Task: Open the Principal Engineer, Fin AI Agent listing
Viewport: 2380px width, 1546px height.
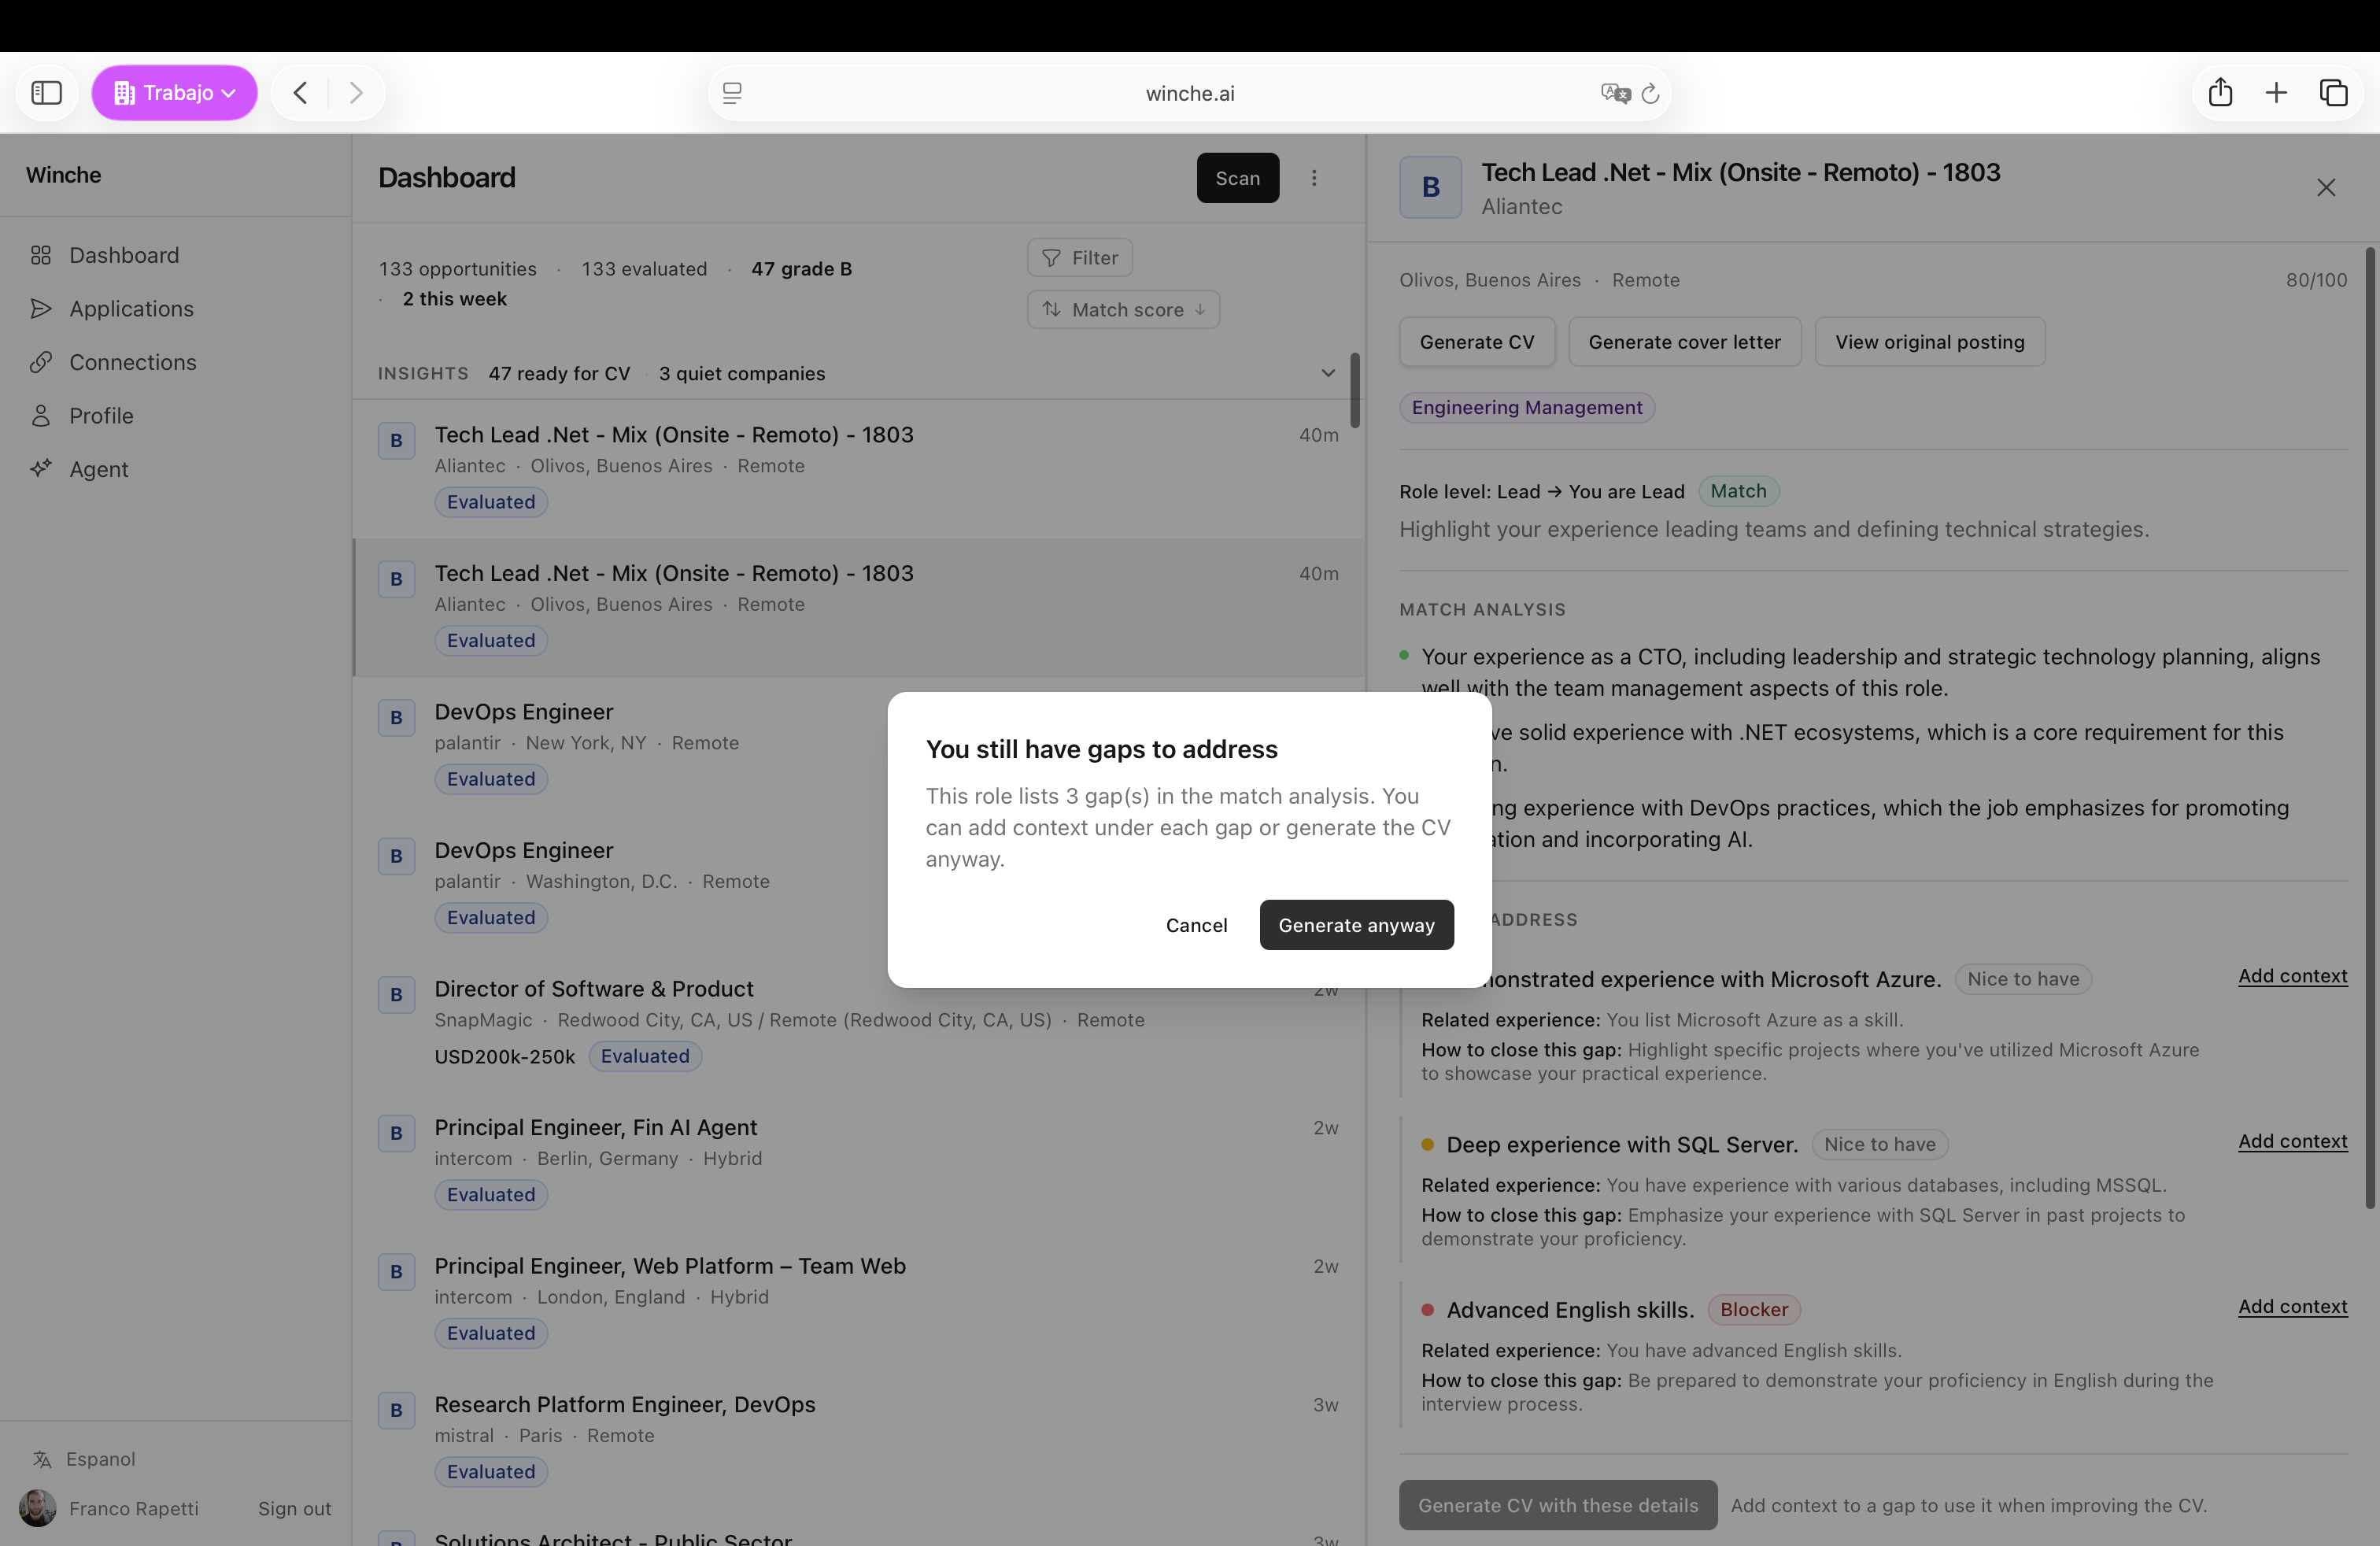Action: (858, 1161)
